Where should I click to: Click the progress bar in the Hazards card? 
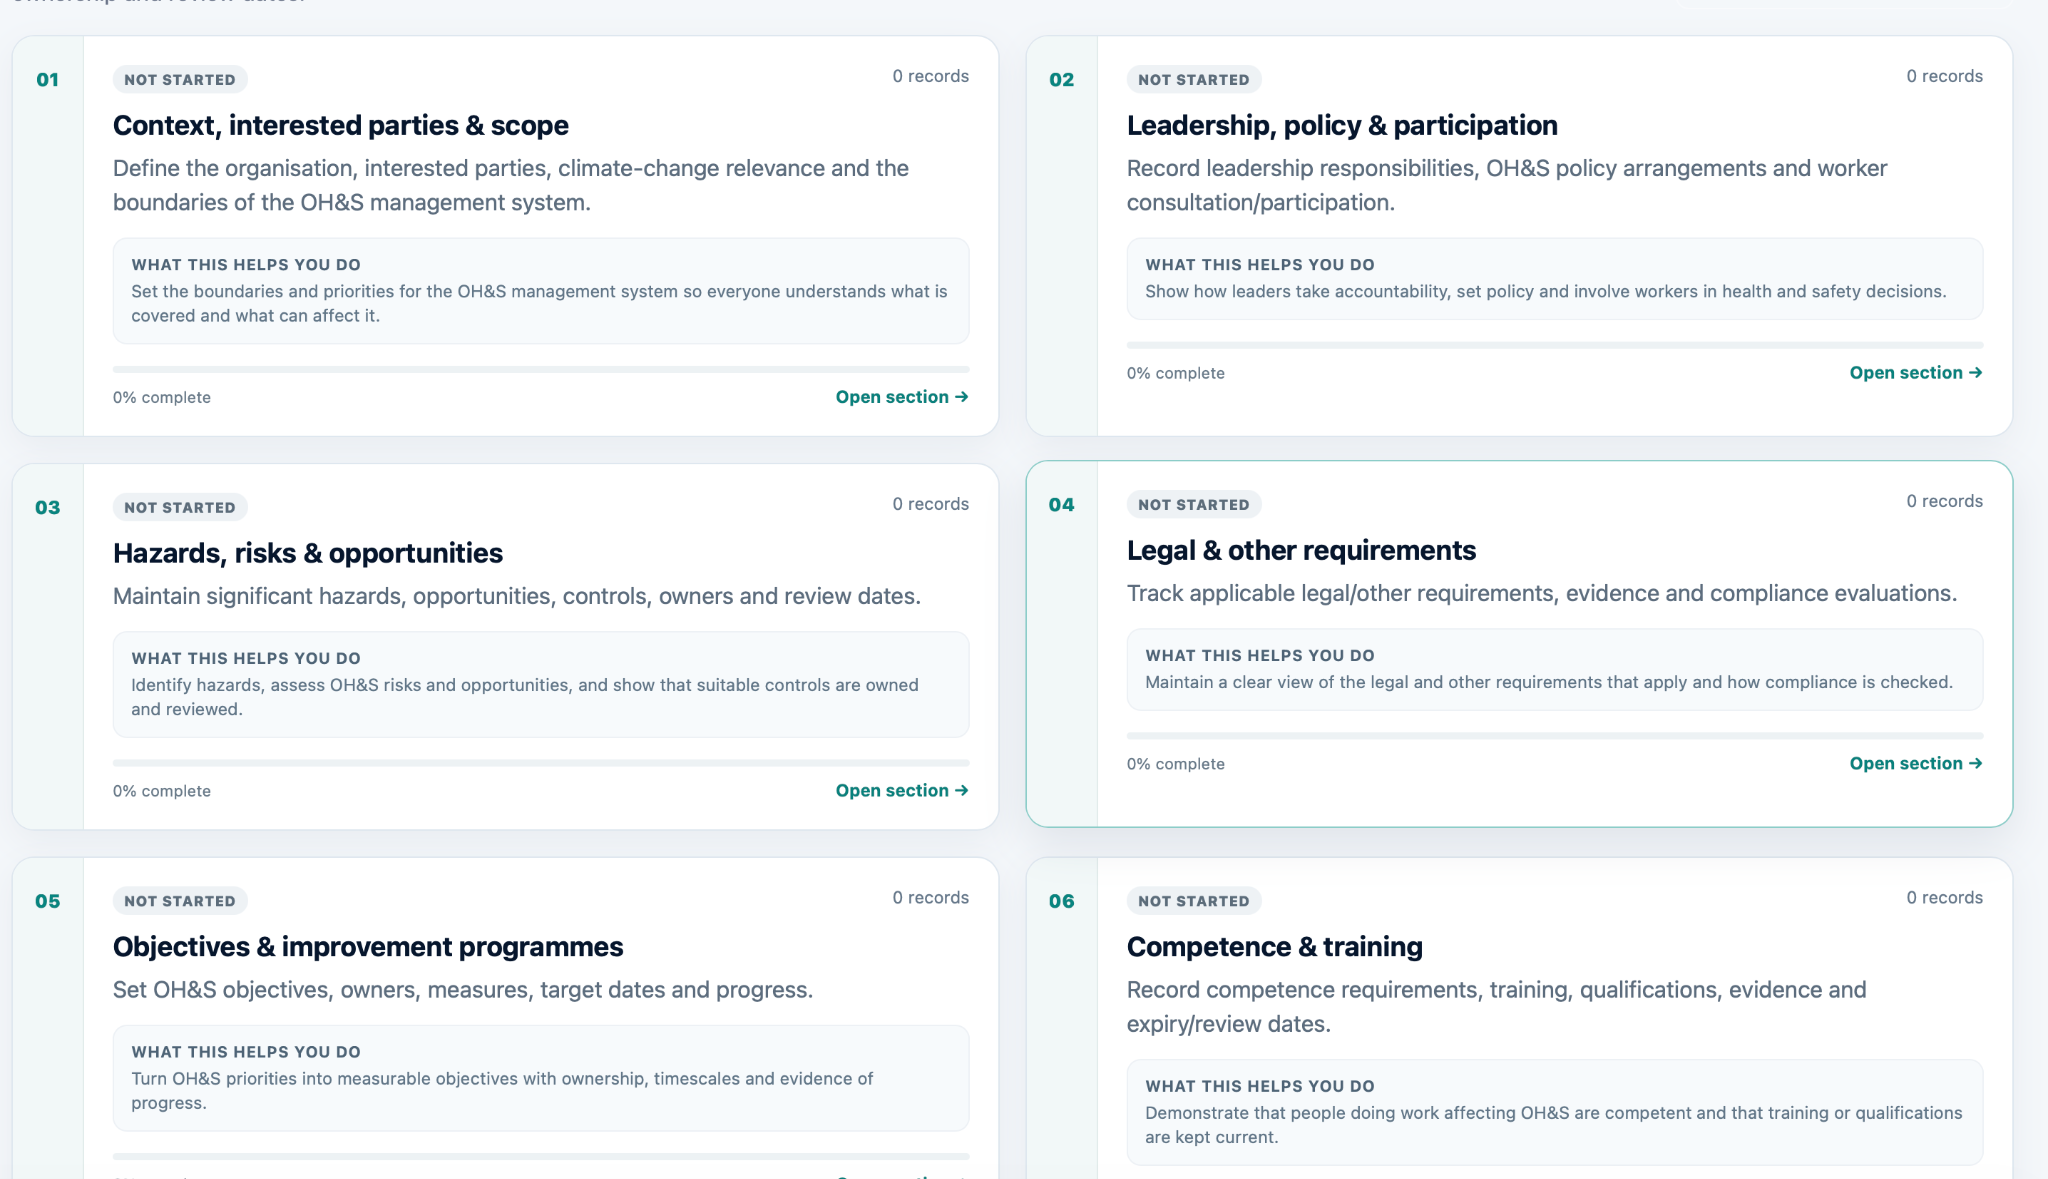click(x=541, y=763)
